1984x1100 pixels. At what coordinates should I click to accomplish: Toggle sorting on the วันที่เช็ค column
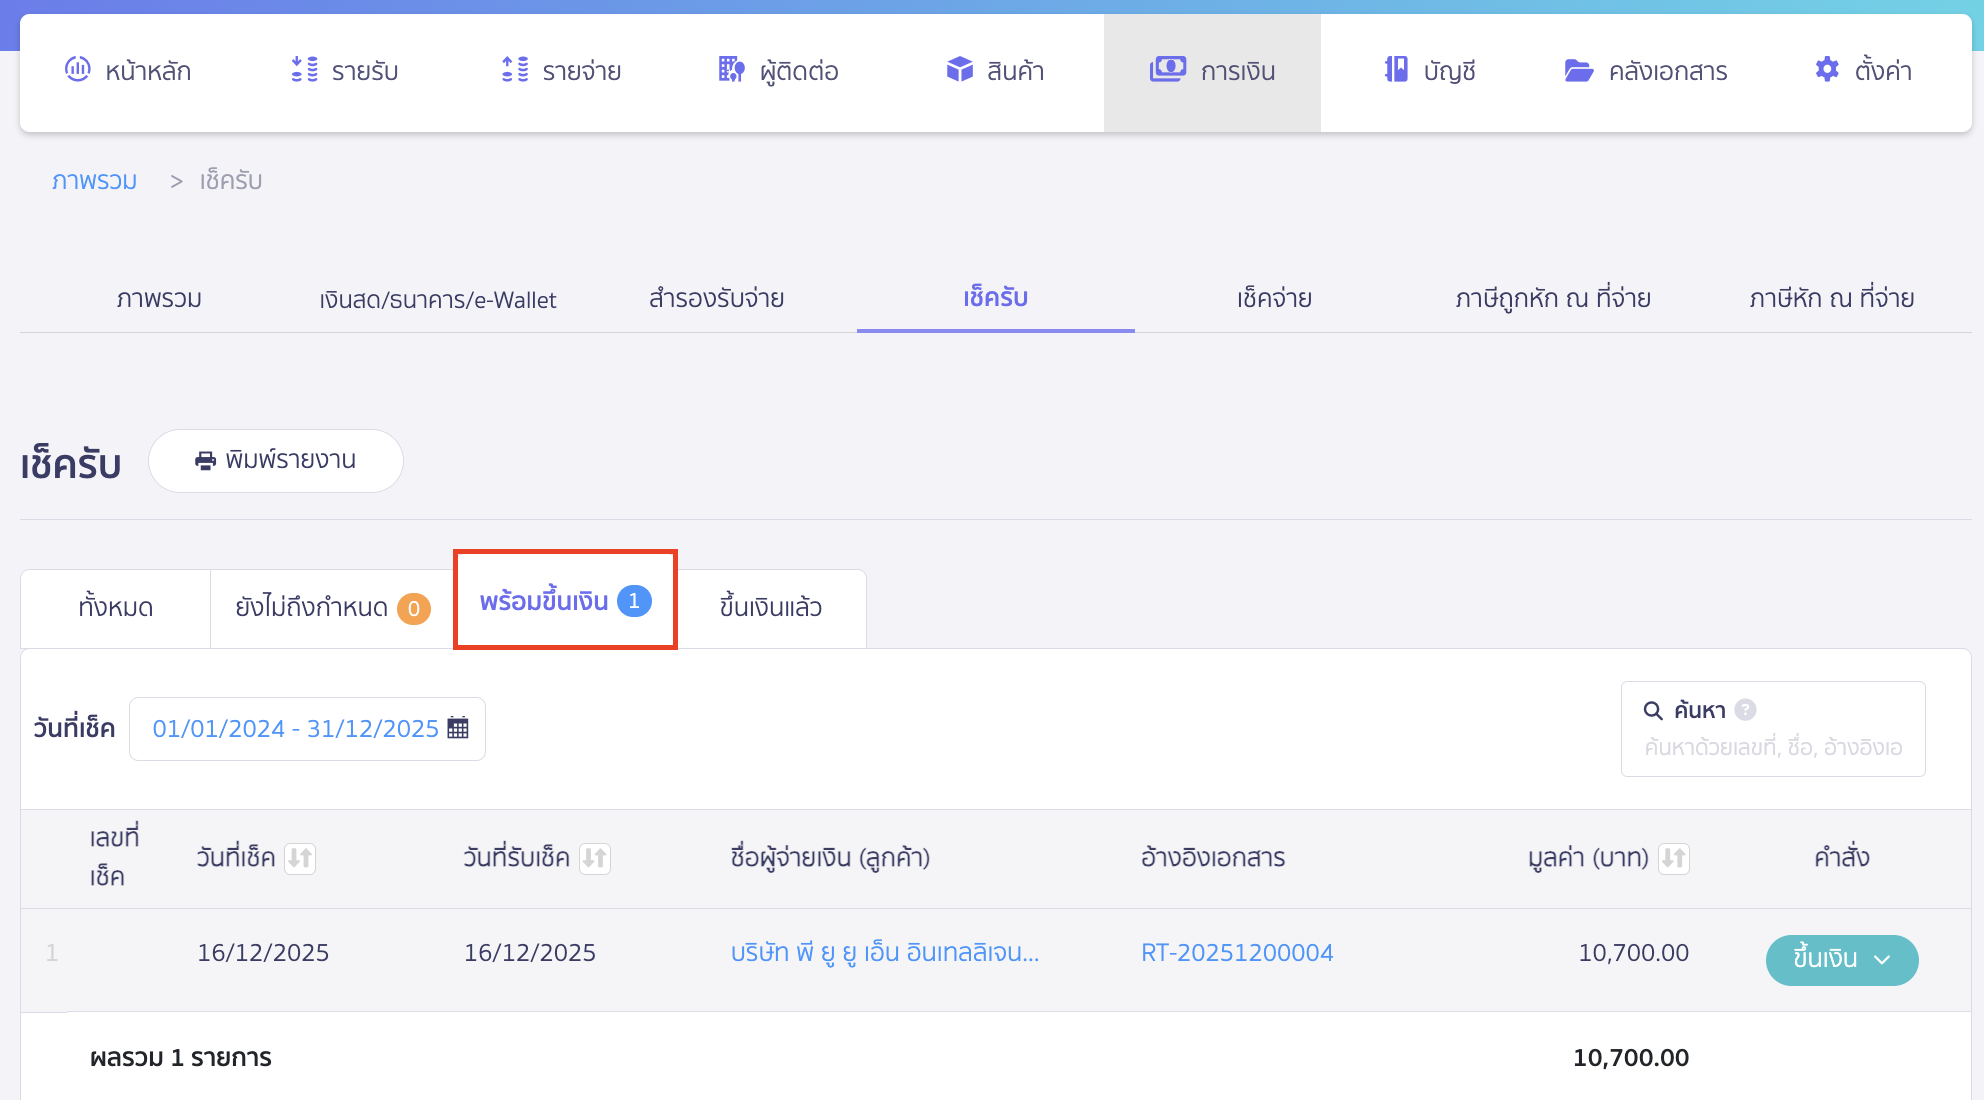point(300,858)
